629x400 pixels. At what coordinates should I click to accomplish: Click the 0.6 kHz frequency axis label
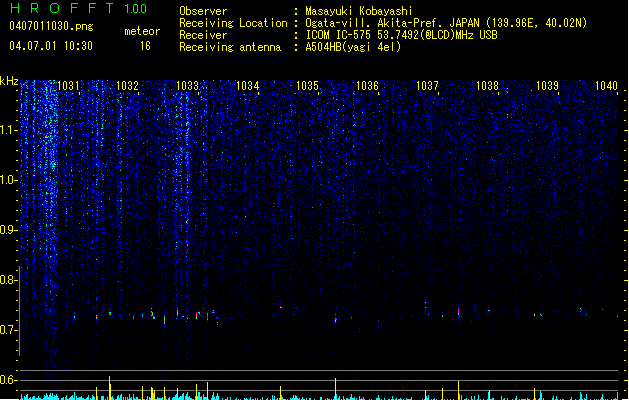(x=8, y=380)
